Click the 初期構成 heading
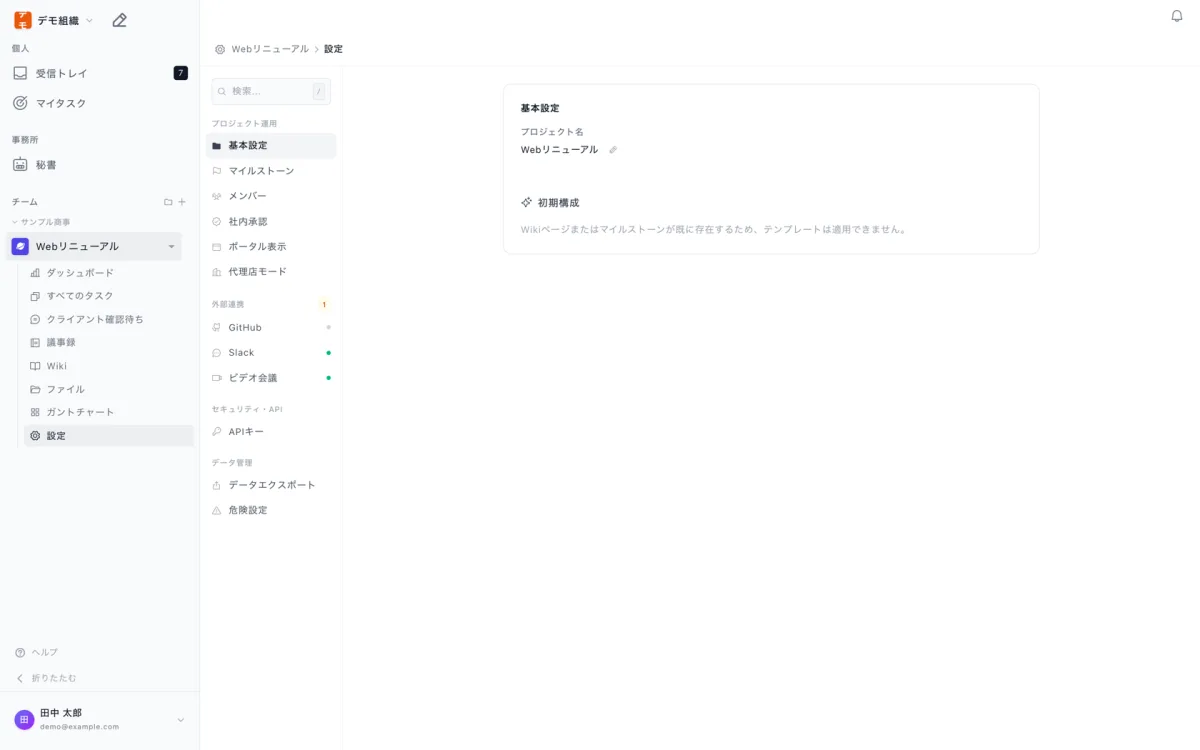 (x=558, y=203)
